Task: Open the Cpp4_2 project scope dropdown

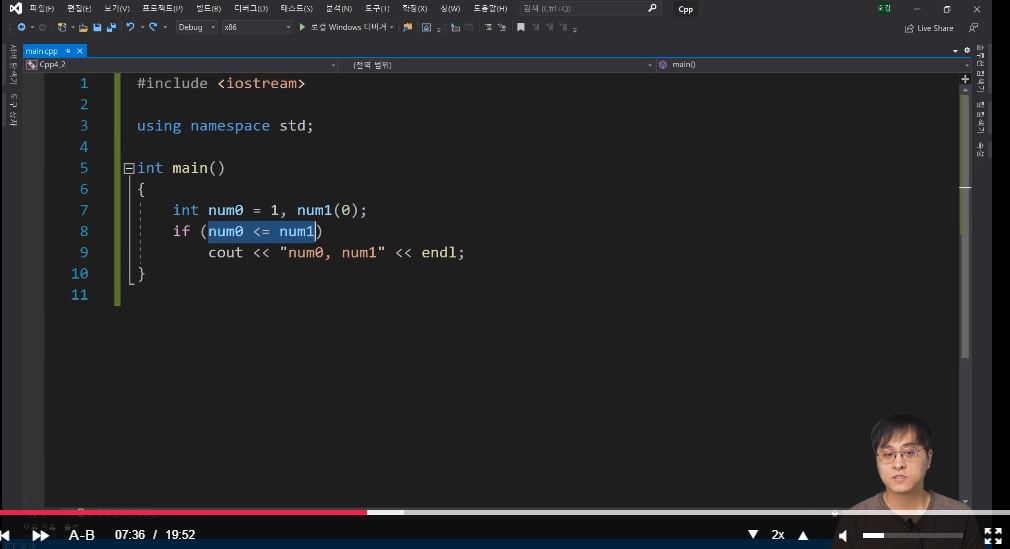Action: [180, 64]
